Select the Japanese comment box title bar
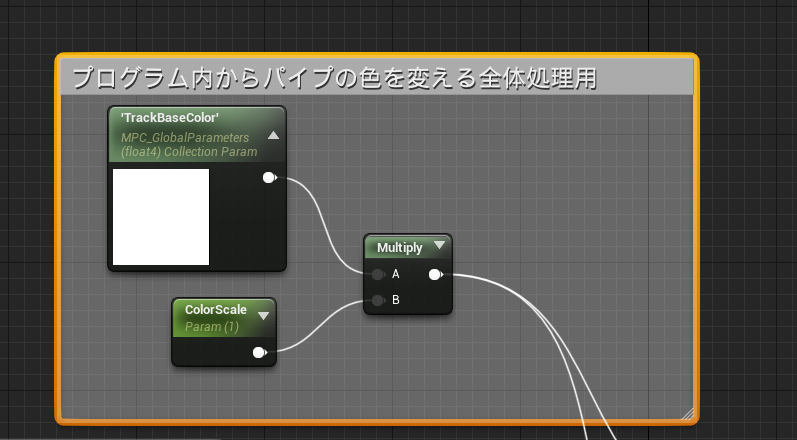The height and width of the screenshot is (440, 797). (377, 77)
